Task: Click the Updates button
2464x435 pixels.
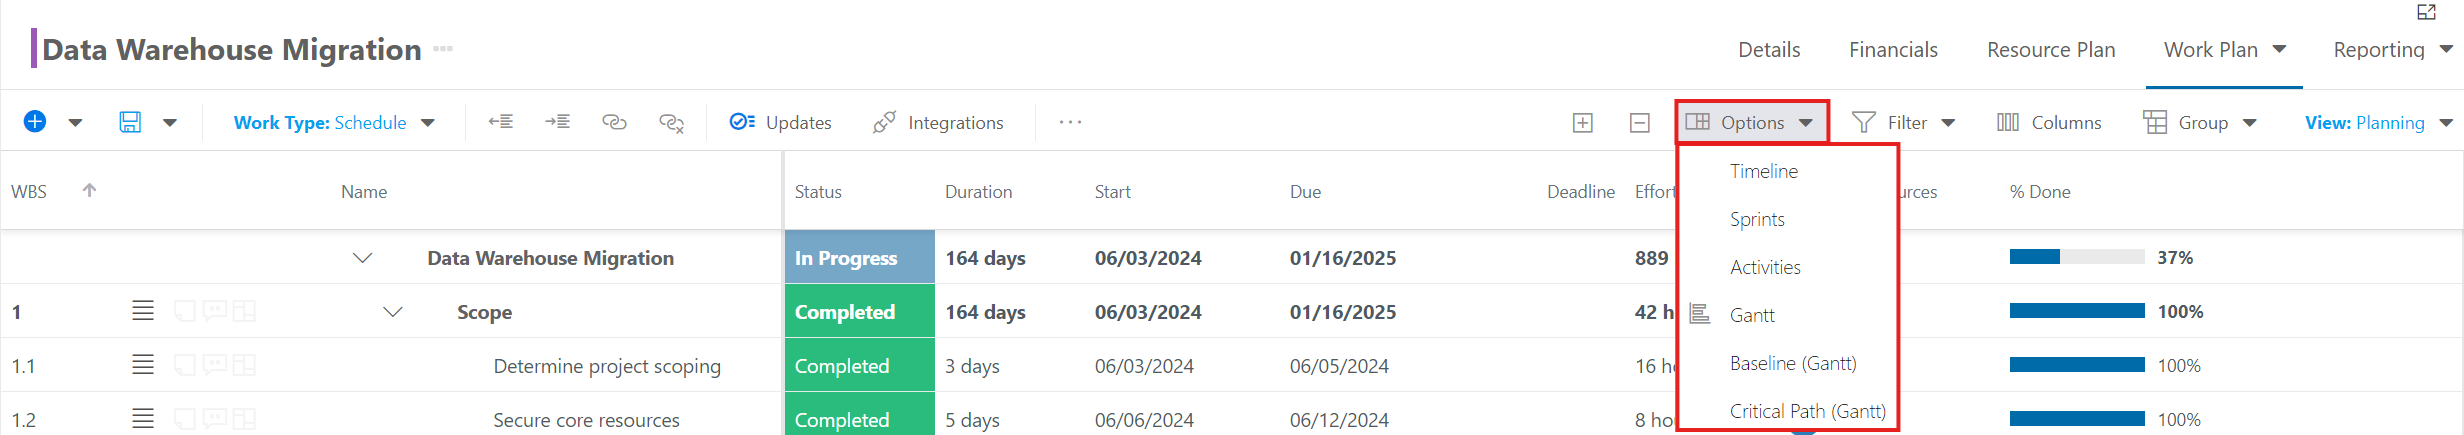Action: click(x=780, y=122)
